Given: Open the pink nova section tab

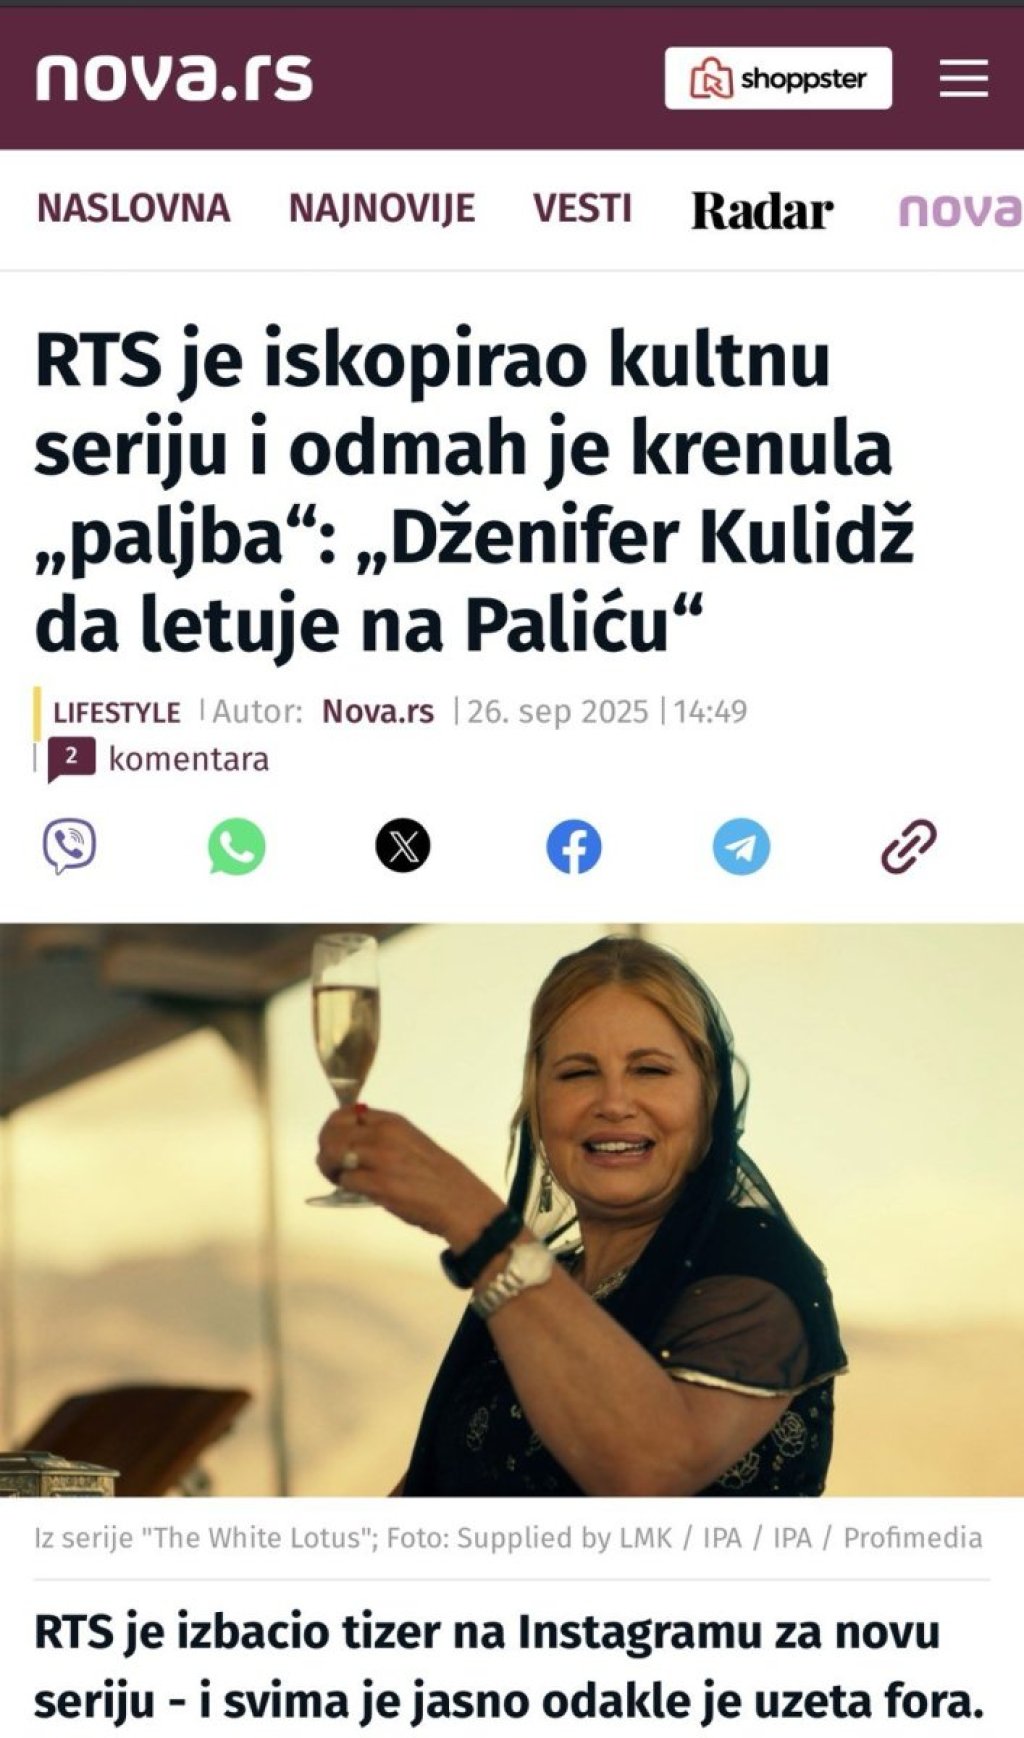Looking at the screenshot, I should pyautogui.click(x=960, y=210).
